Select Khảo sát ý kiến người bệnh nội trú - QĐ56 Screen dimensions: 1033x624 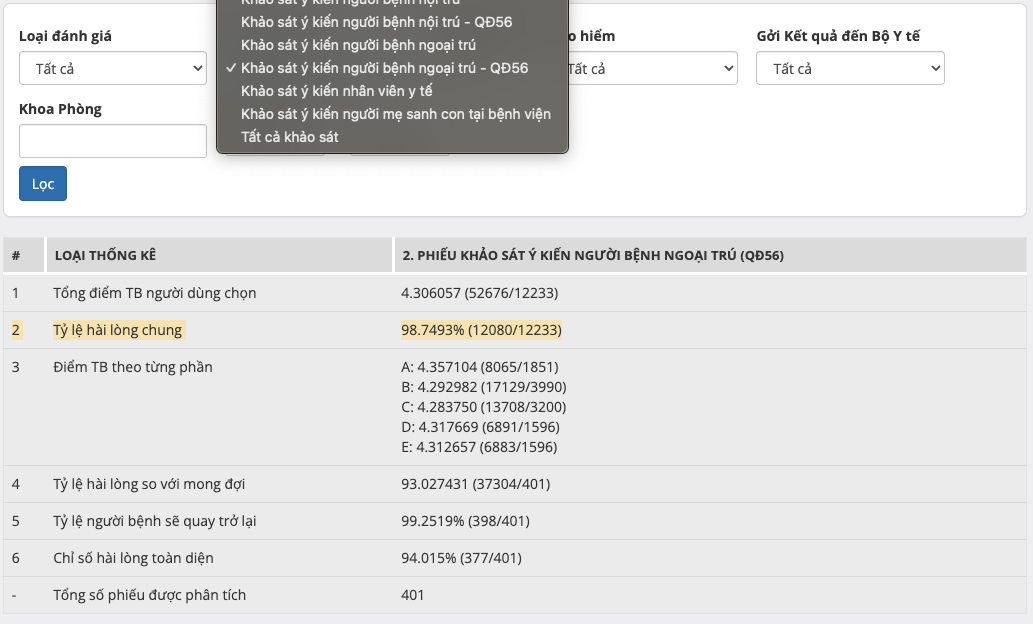point(376,22)
